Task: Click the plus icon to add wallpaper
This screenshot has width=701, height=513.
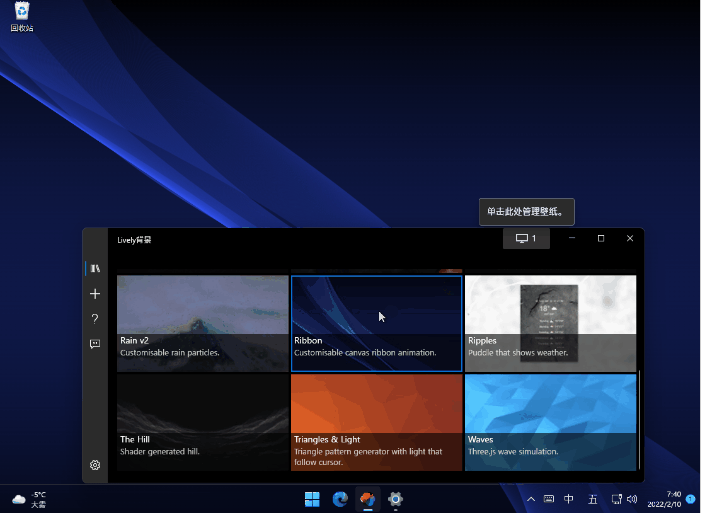Action: pos(95,294)
